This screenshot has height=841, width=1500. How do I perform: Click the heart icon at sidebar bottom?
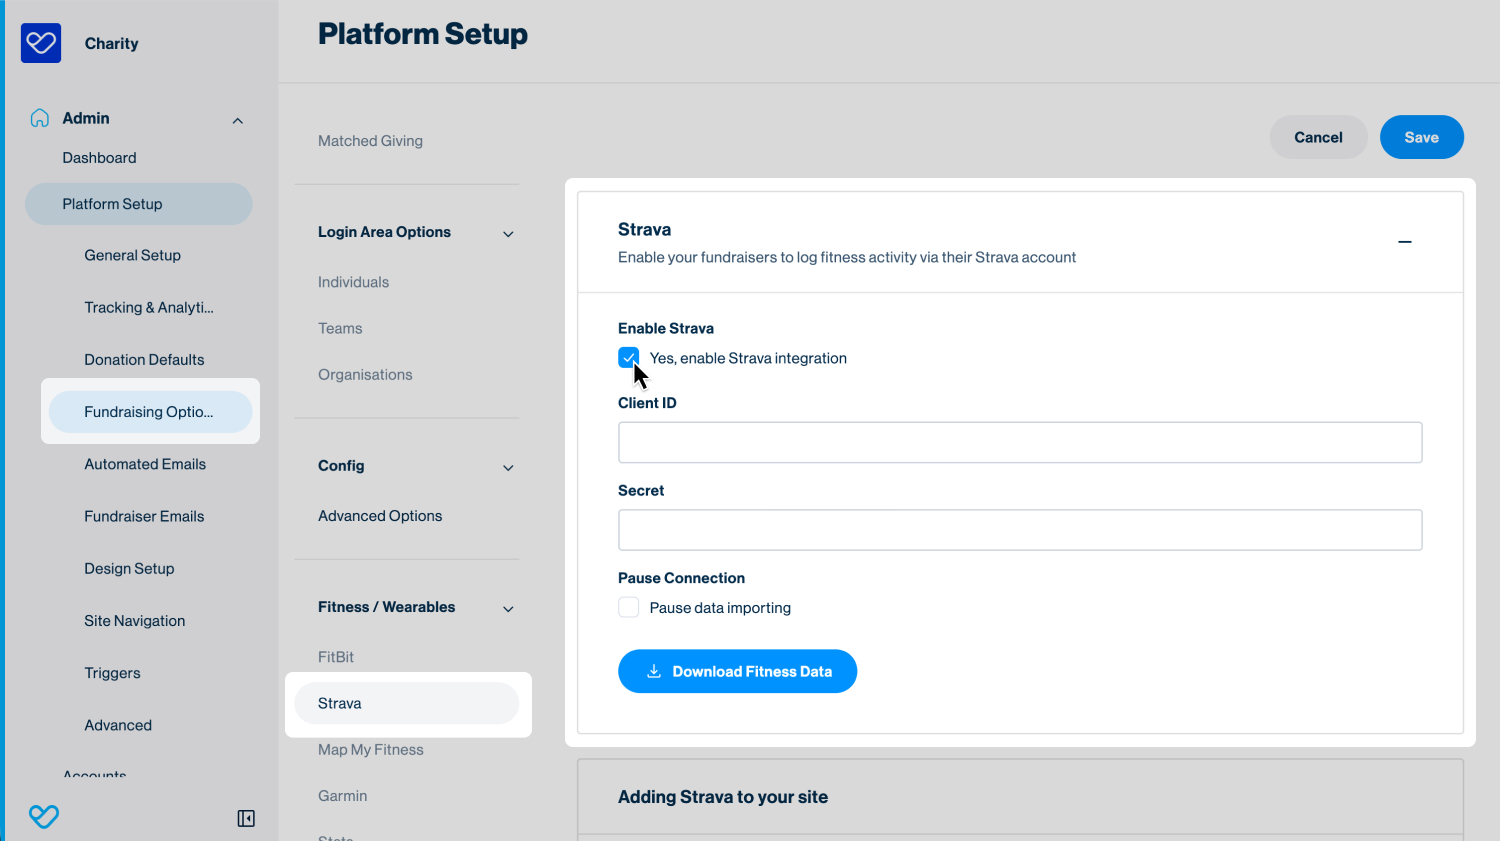click(x=44, y=816)
